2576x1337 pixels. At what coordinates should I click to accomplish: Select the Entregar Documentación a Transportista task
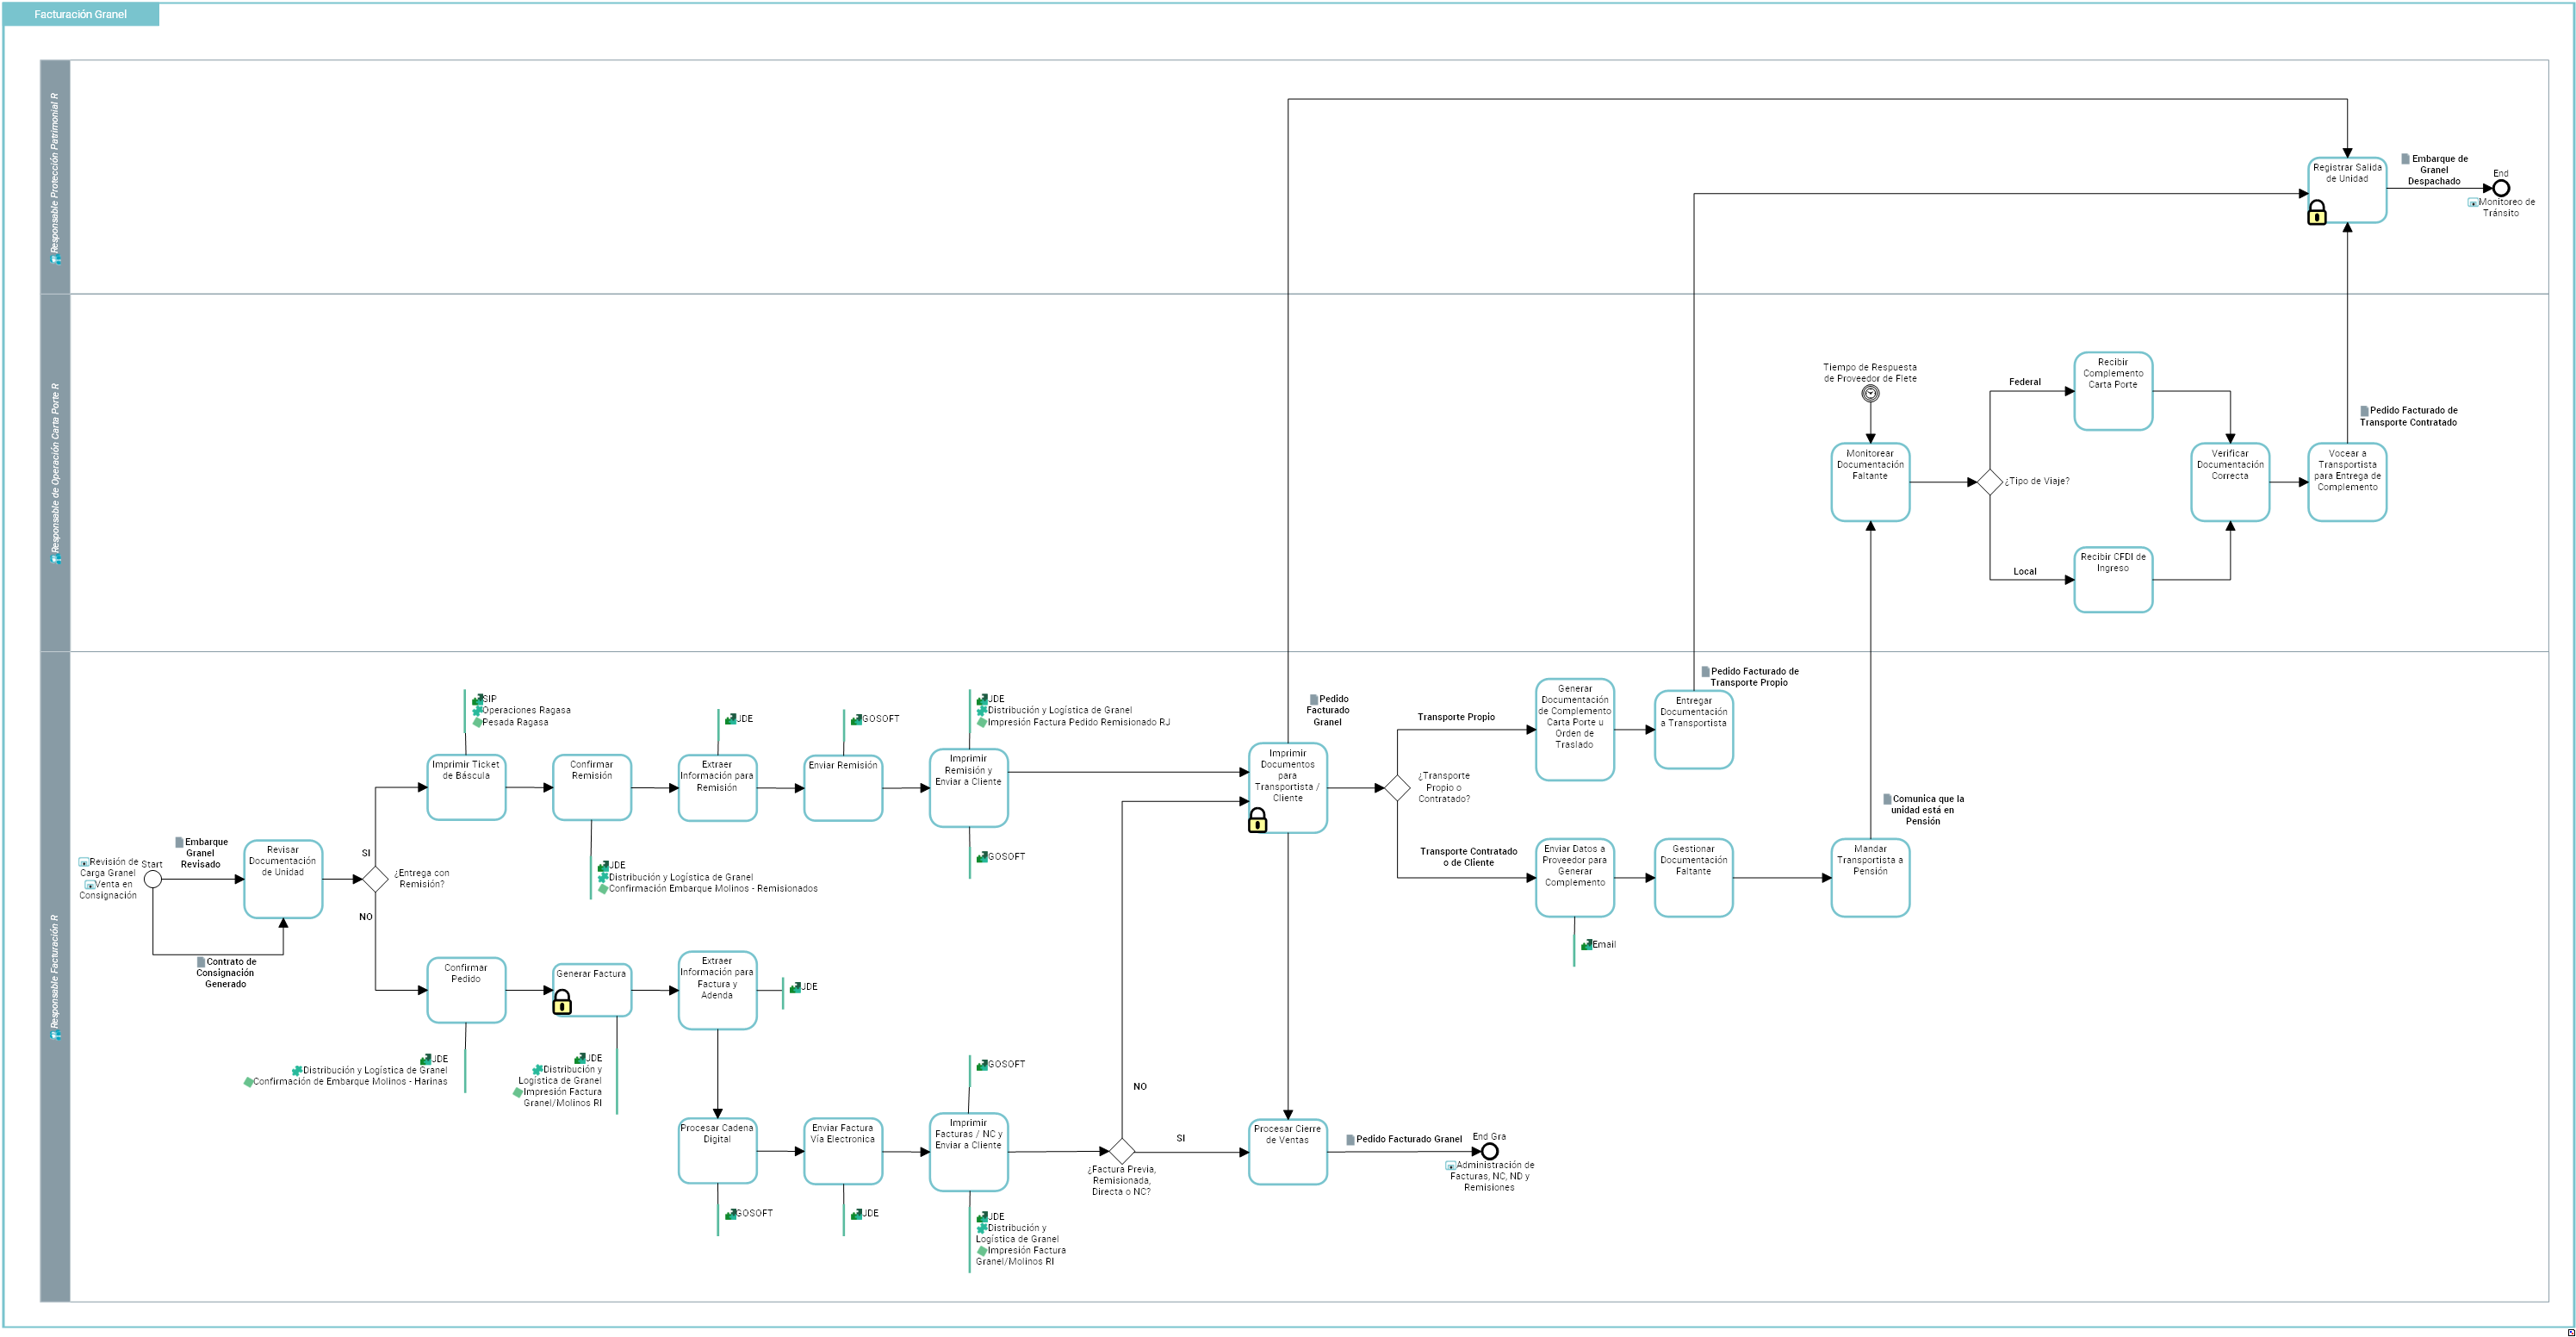[x=1694, y=730]
